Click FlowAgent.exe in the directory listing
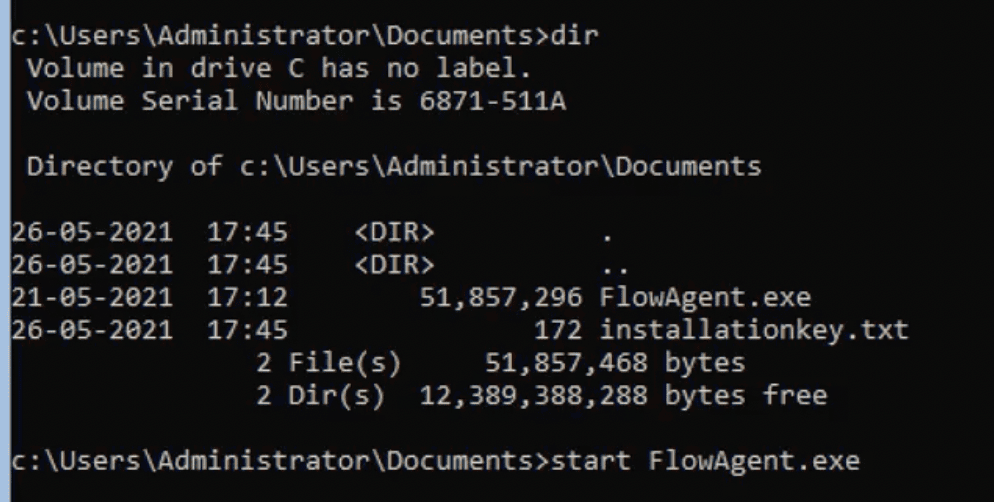This screenshot has width=994, height=502. tap(705, 298)
